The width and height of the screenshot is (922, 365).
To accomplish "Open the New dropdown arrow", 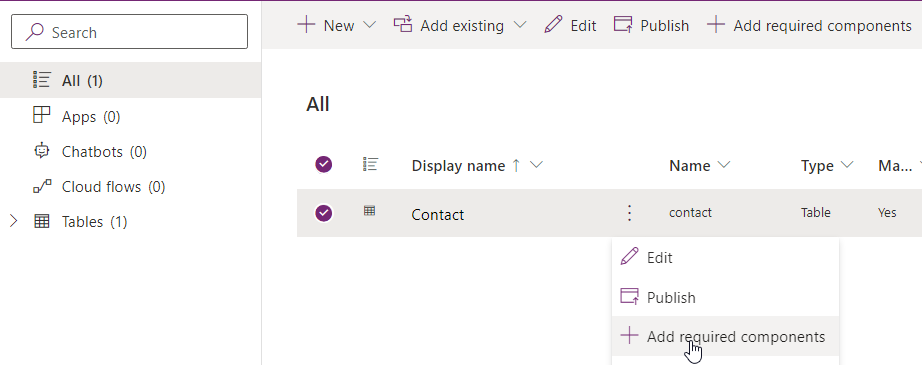I will pos(369,25).
